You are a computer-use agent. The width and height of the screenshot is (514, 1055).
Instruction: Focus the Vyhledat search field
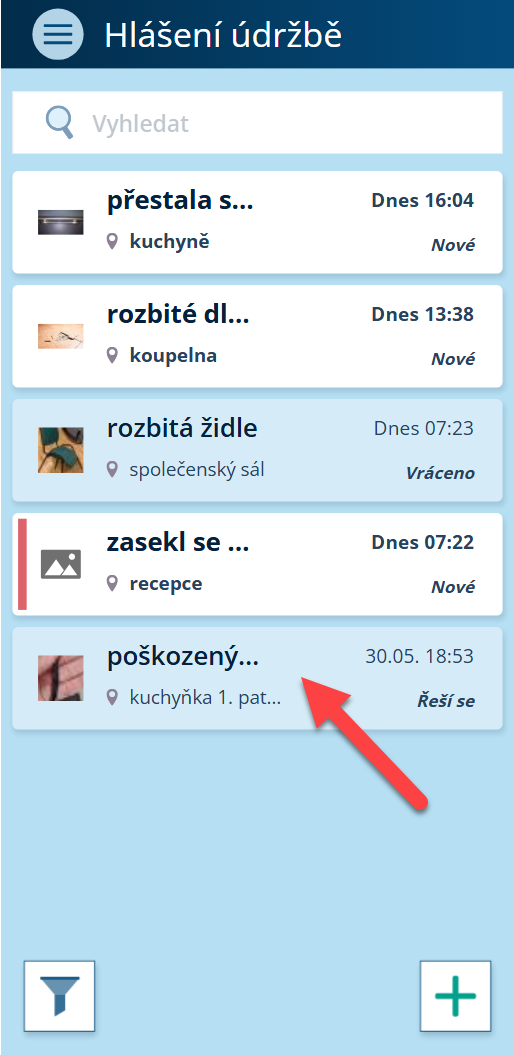pyautogui.click(x=257, y=122)
